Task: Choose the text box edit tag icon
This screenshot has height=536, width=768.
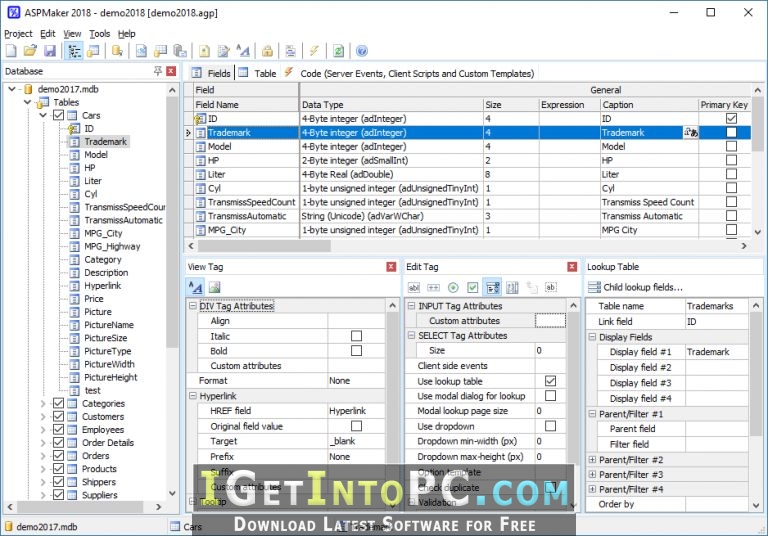Action: [414, 287]
